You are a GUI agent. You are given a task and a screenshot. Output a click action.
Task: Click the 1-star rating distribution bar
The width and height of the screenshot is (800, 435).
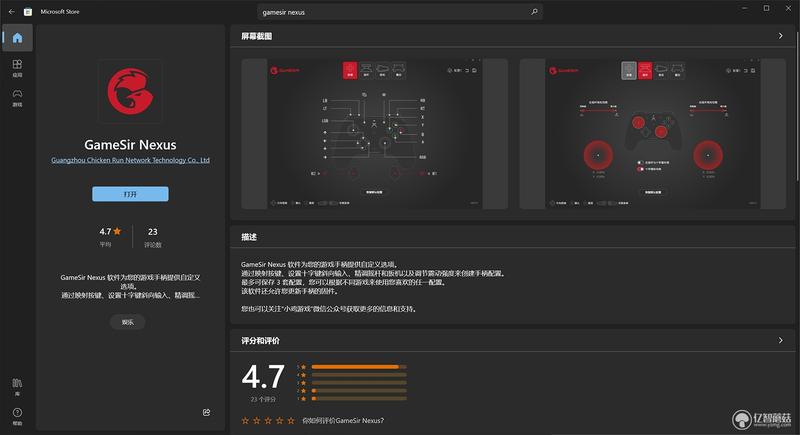tap(359, 398)
